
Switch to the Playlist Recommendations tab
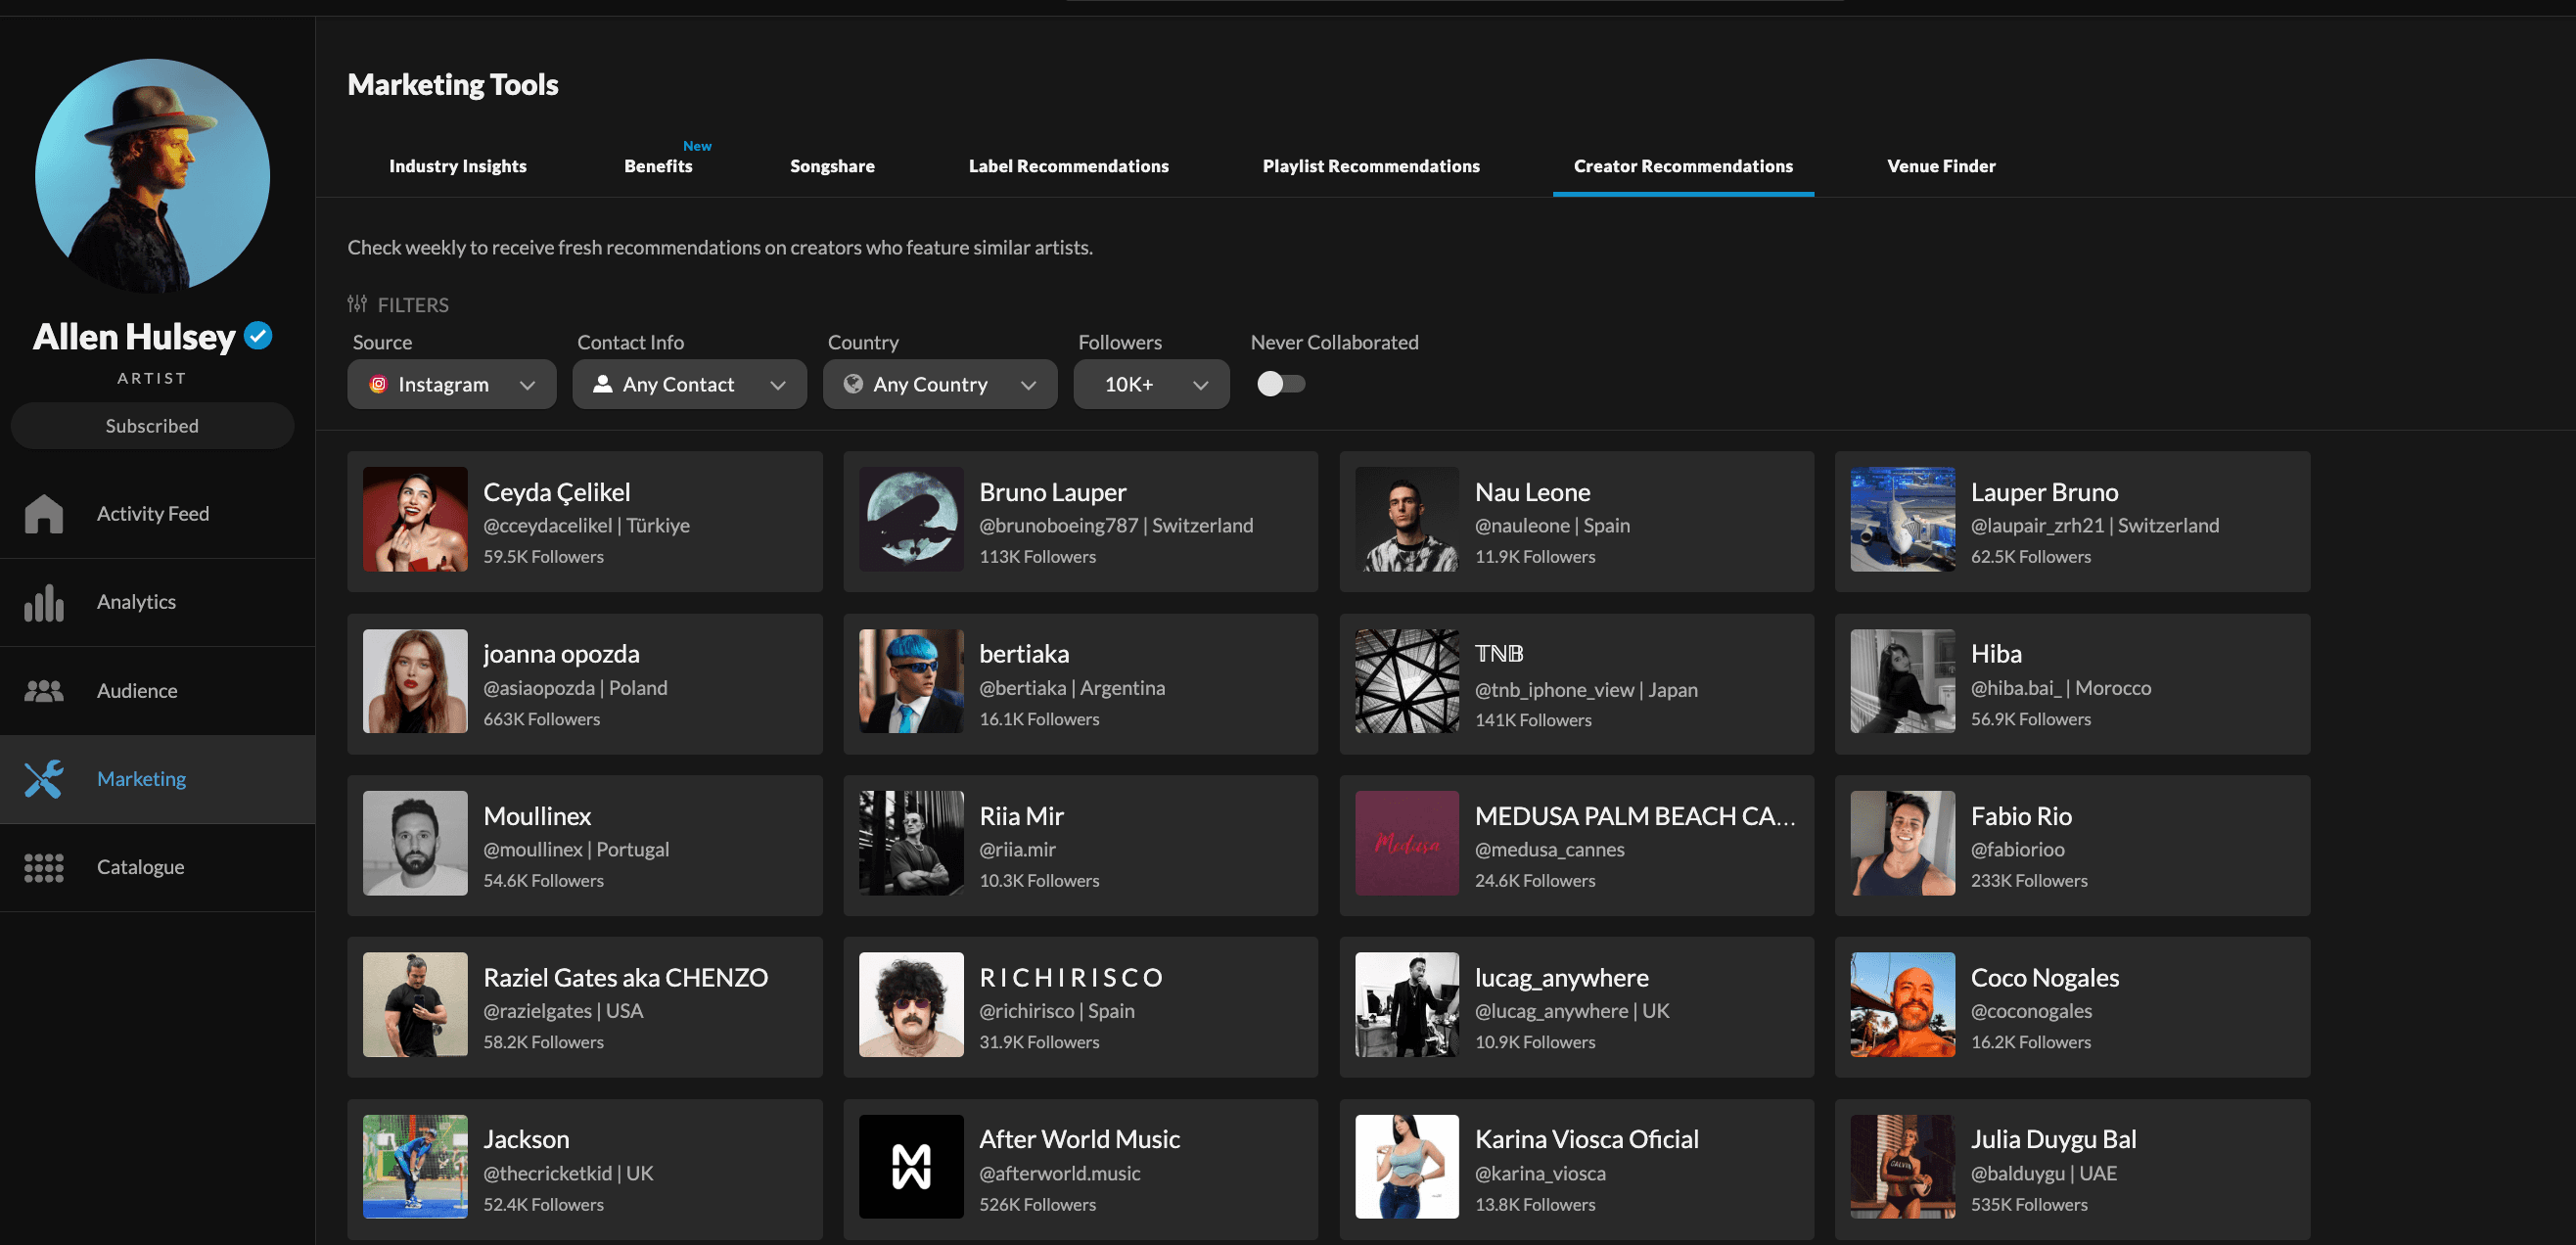coord(1371,166)
